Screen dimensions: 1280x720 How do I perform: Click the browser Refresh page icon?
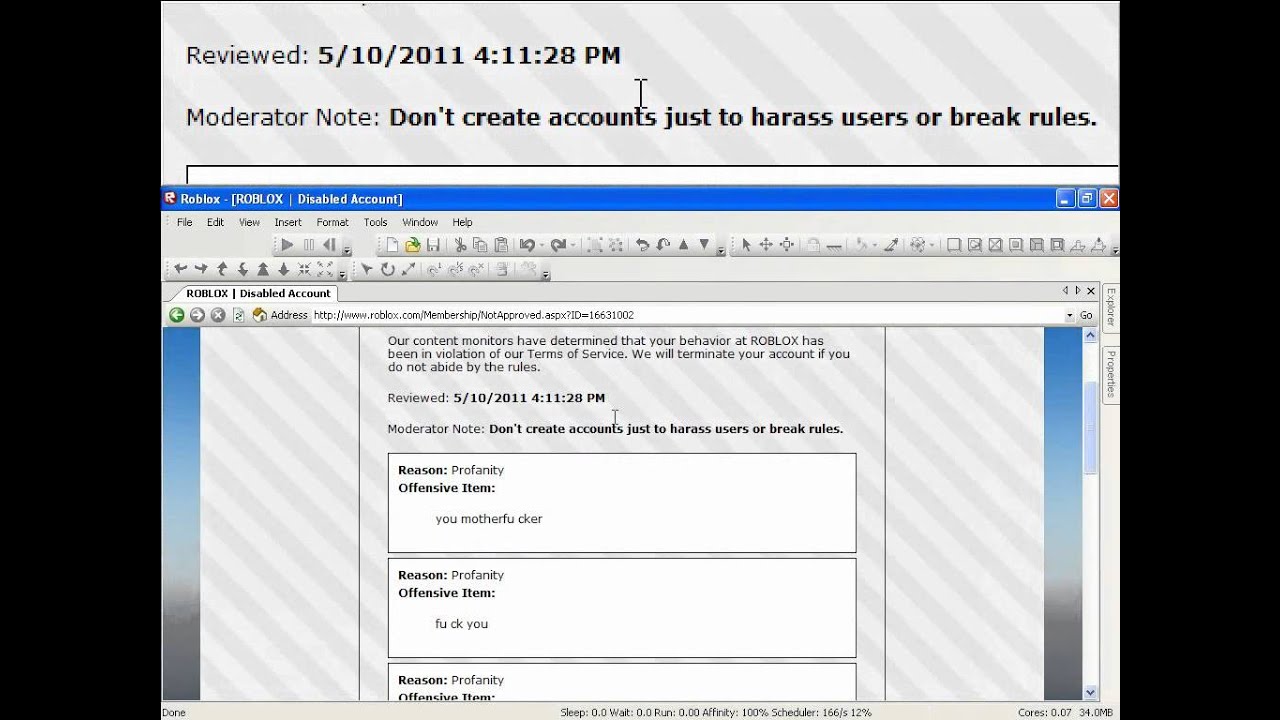point(239,315)
